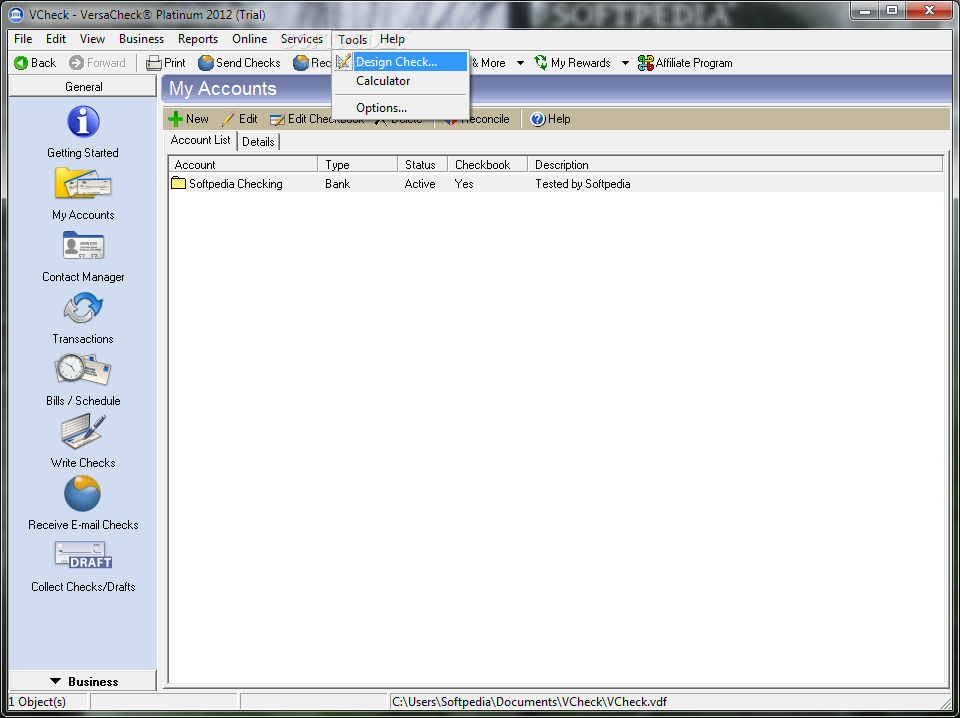The height and width of the screenshot is (718, 960).
Task: Click the Forward toolbar button
Action: point(97,62)
